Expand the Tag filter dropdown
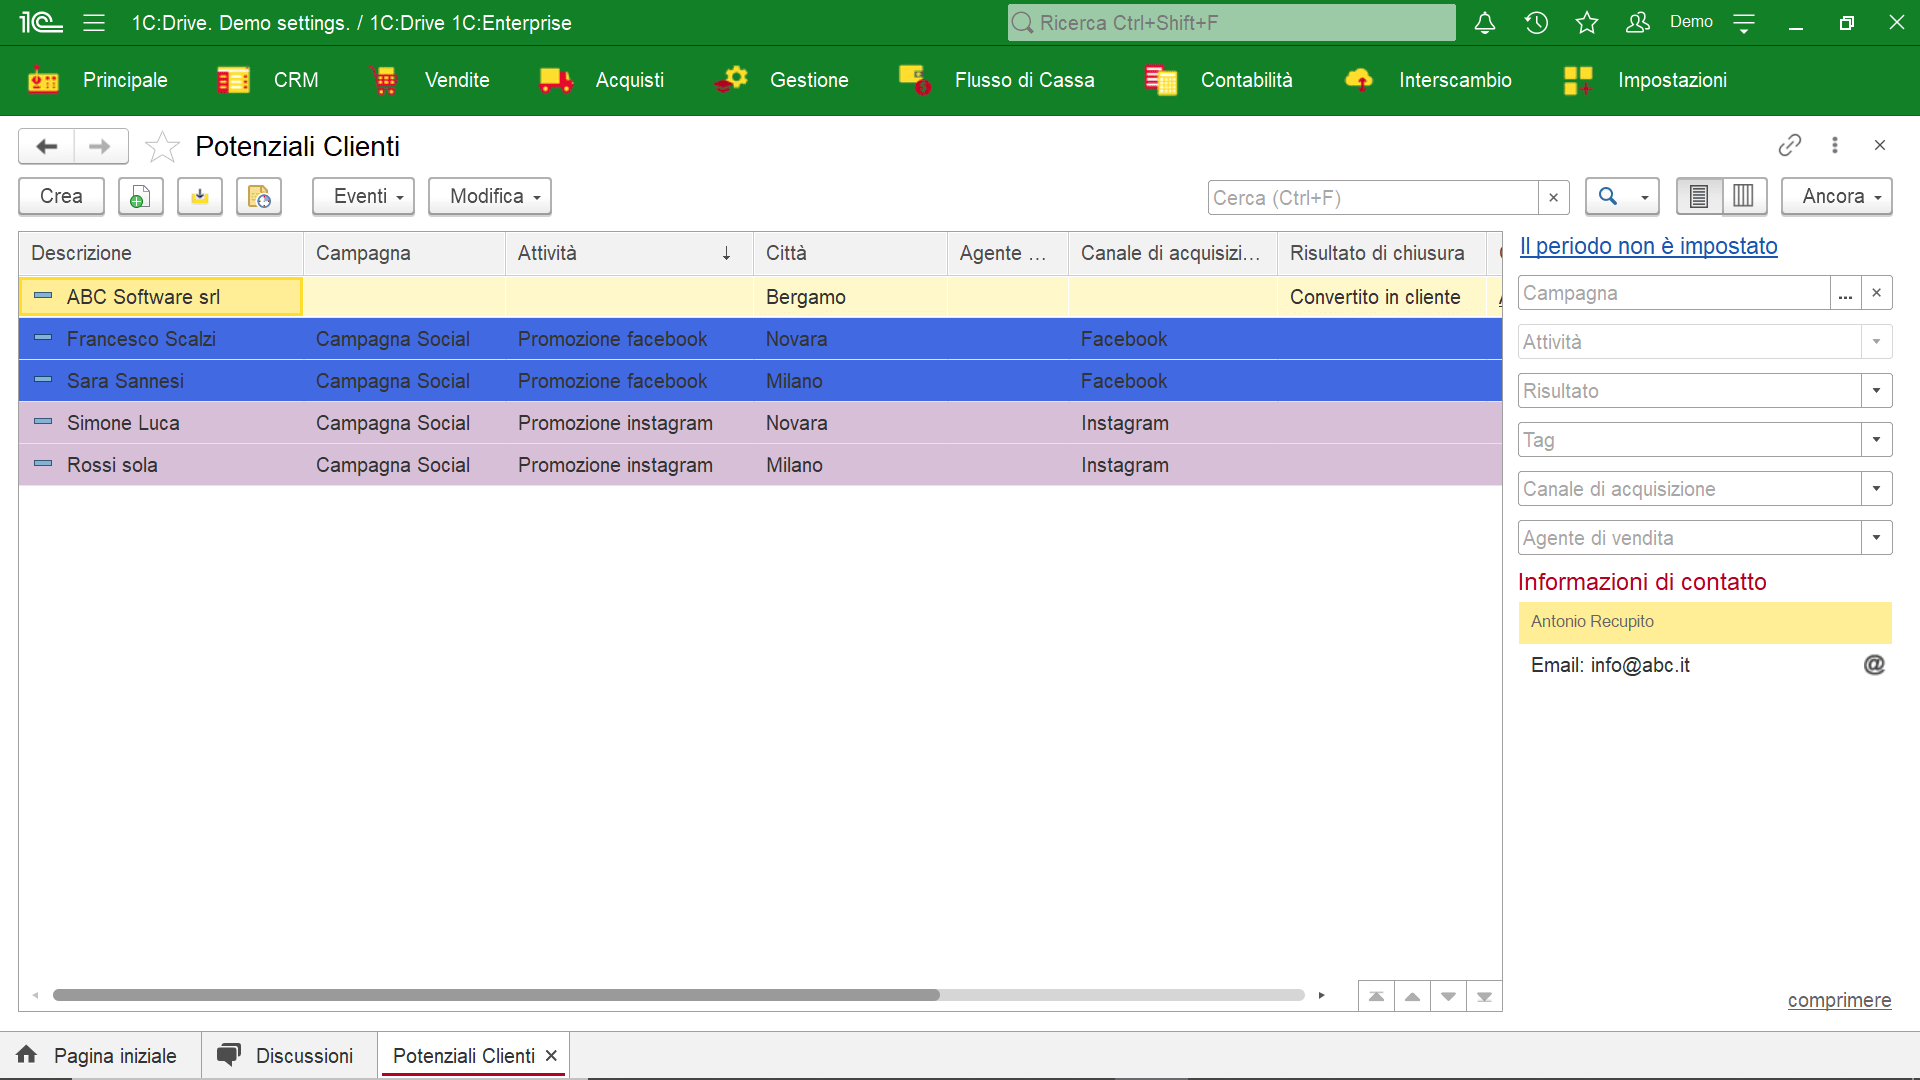 pyautogui.click(x=1876, y=440)
